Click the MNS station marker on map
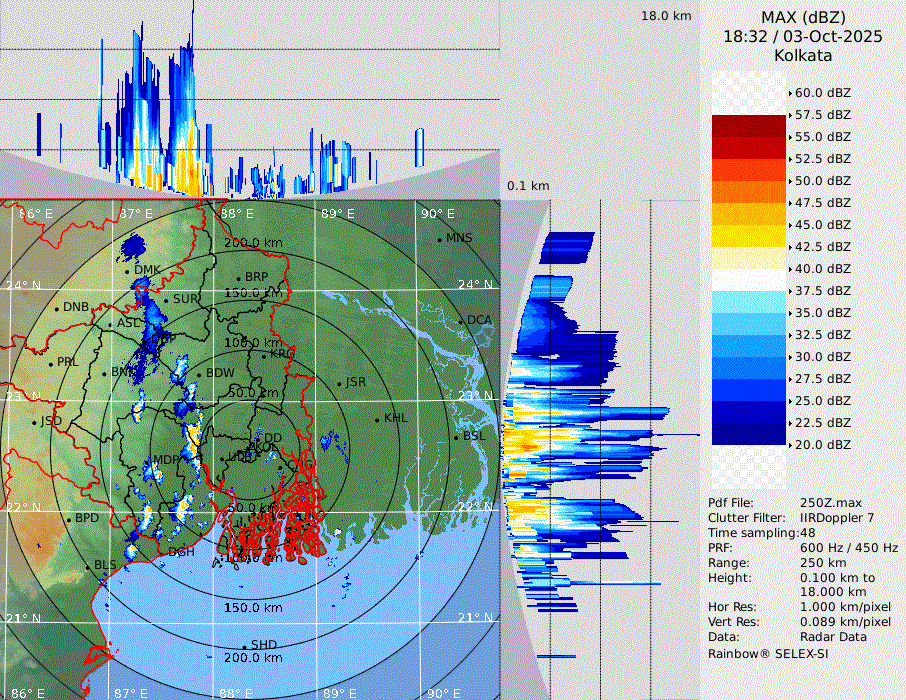Screen dimensions: 906x700 click(439, 238)
